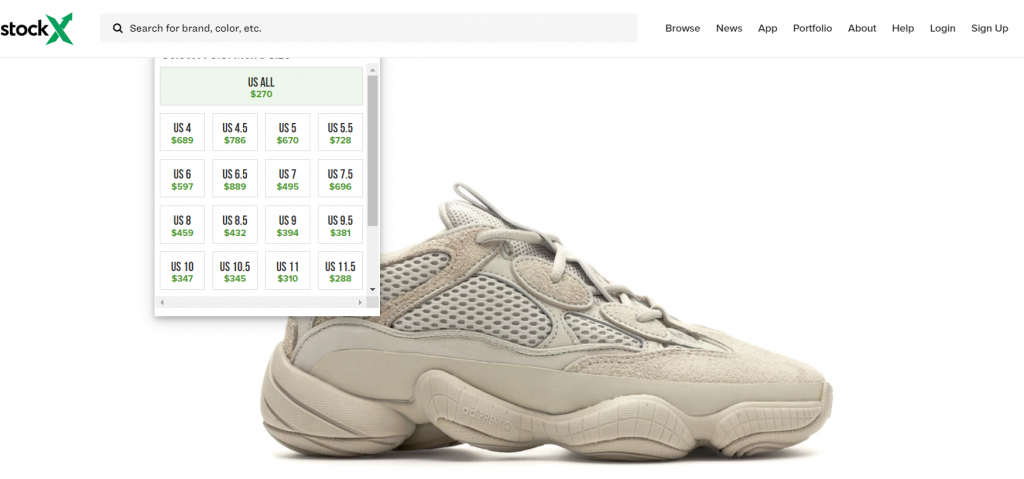The width and height of the screenshot is (1024, 479).
Task: Click the size list scroll-down arrow
Action: (x=373, y=289)
